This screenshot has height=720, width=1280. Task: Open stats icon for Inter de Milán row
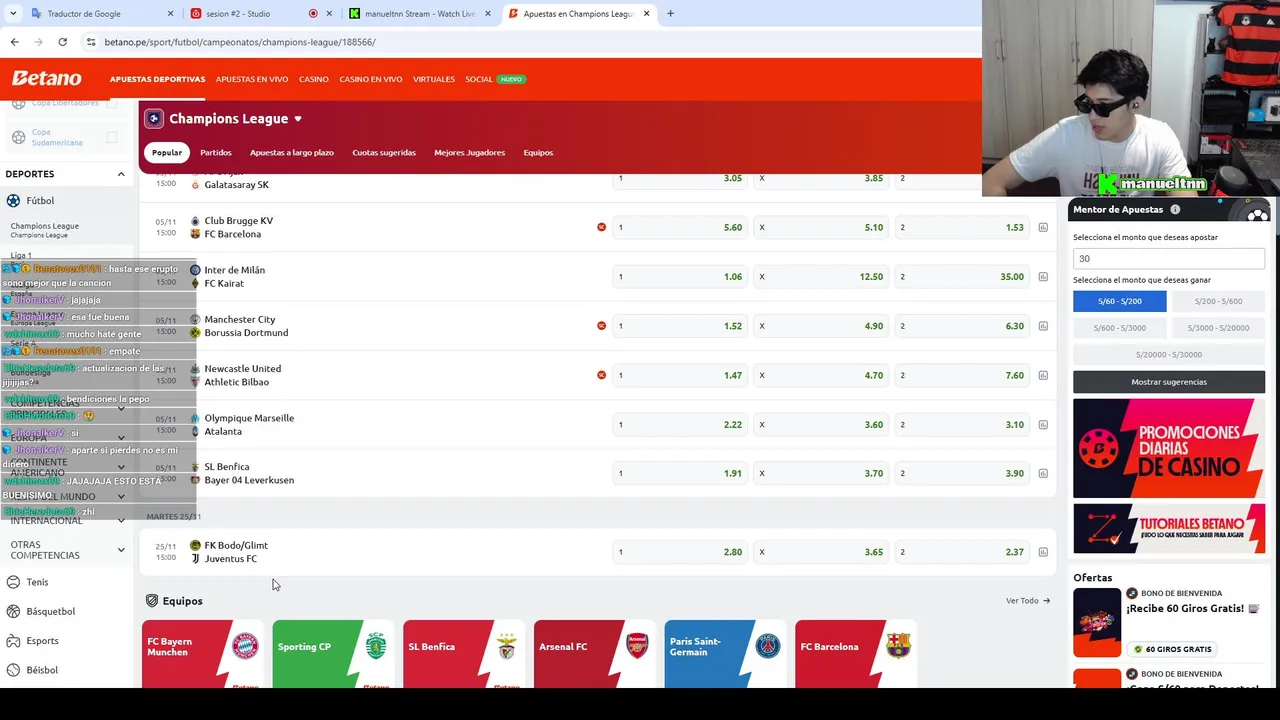(1043, 277)
